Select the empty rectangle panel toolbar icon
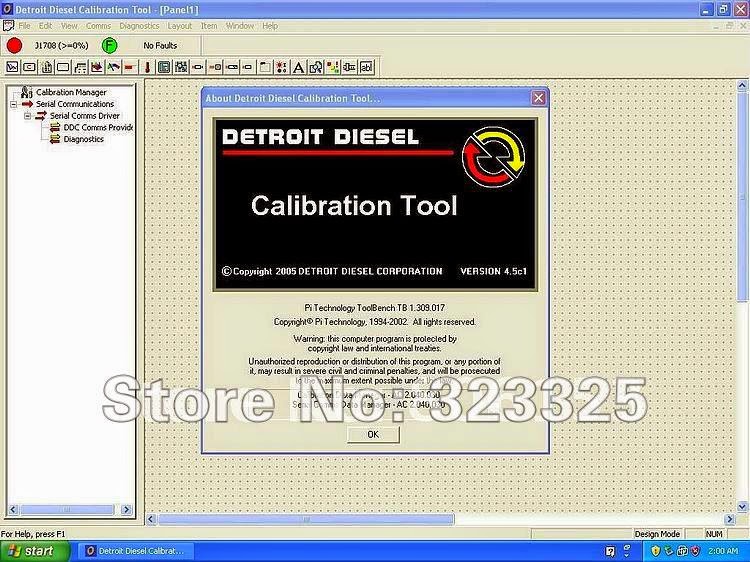 coord(63,67)
